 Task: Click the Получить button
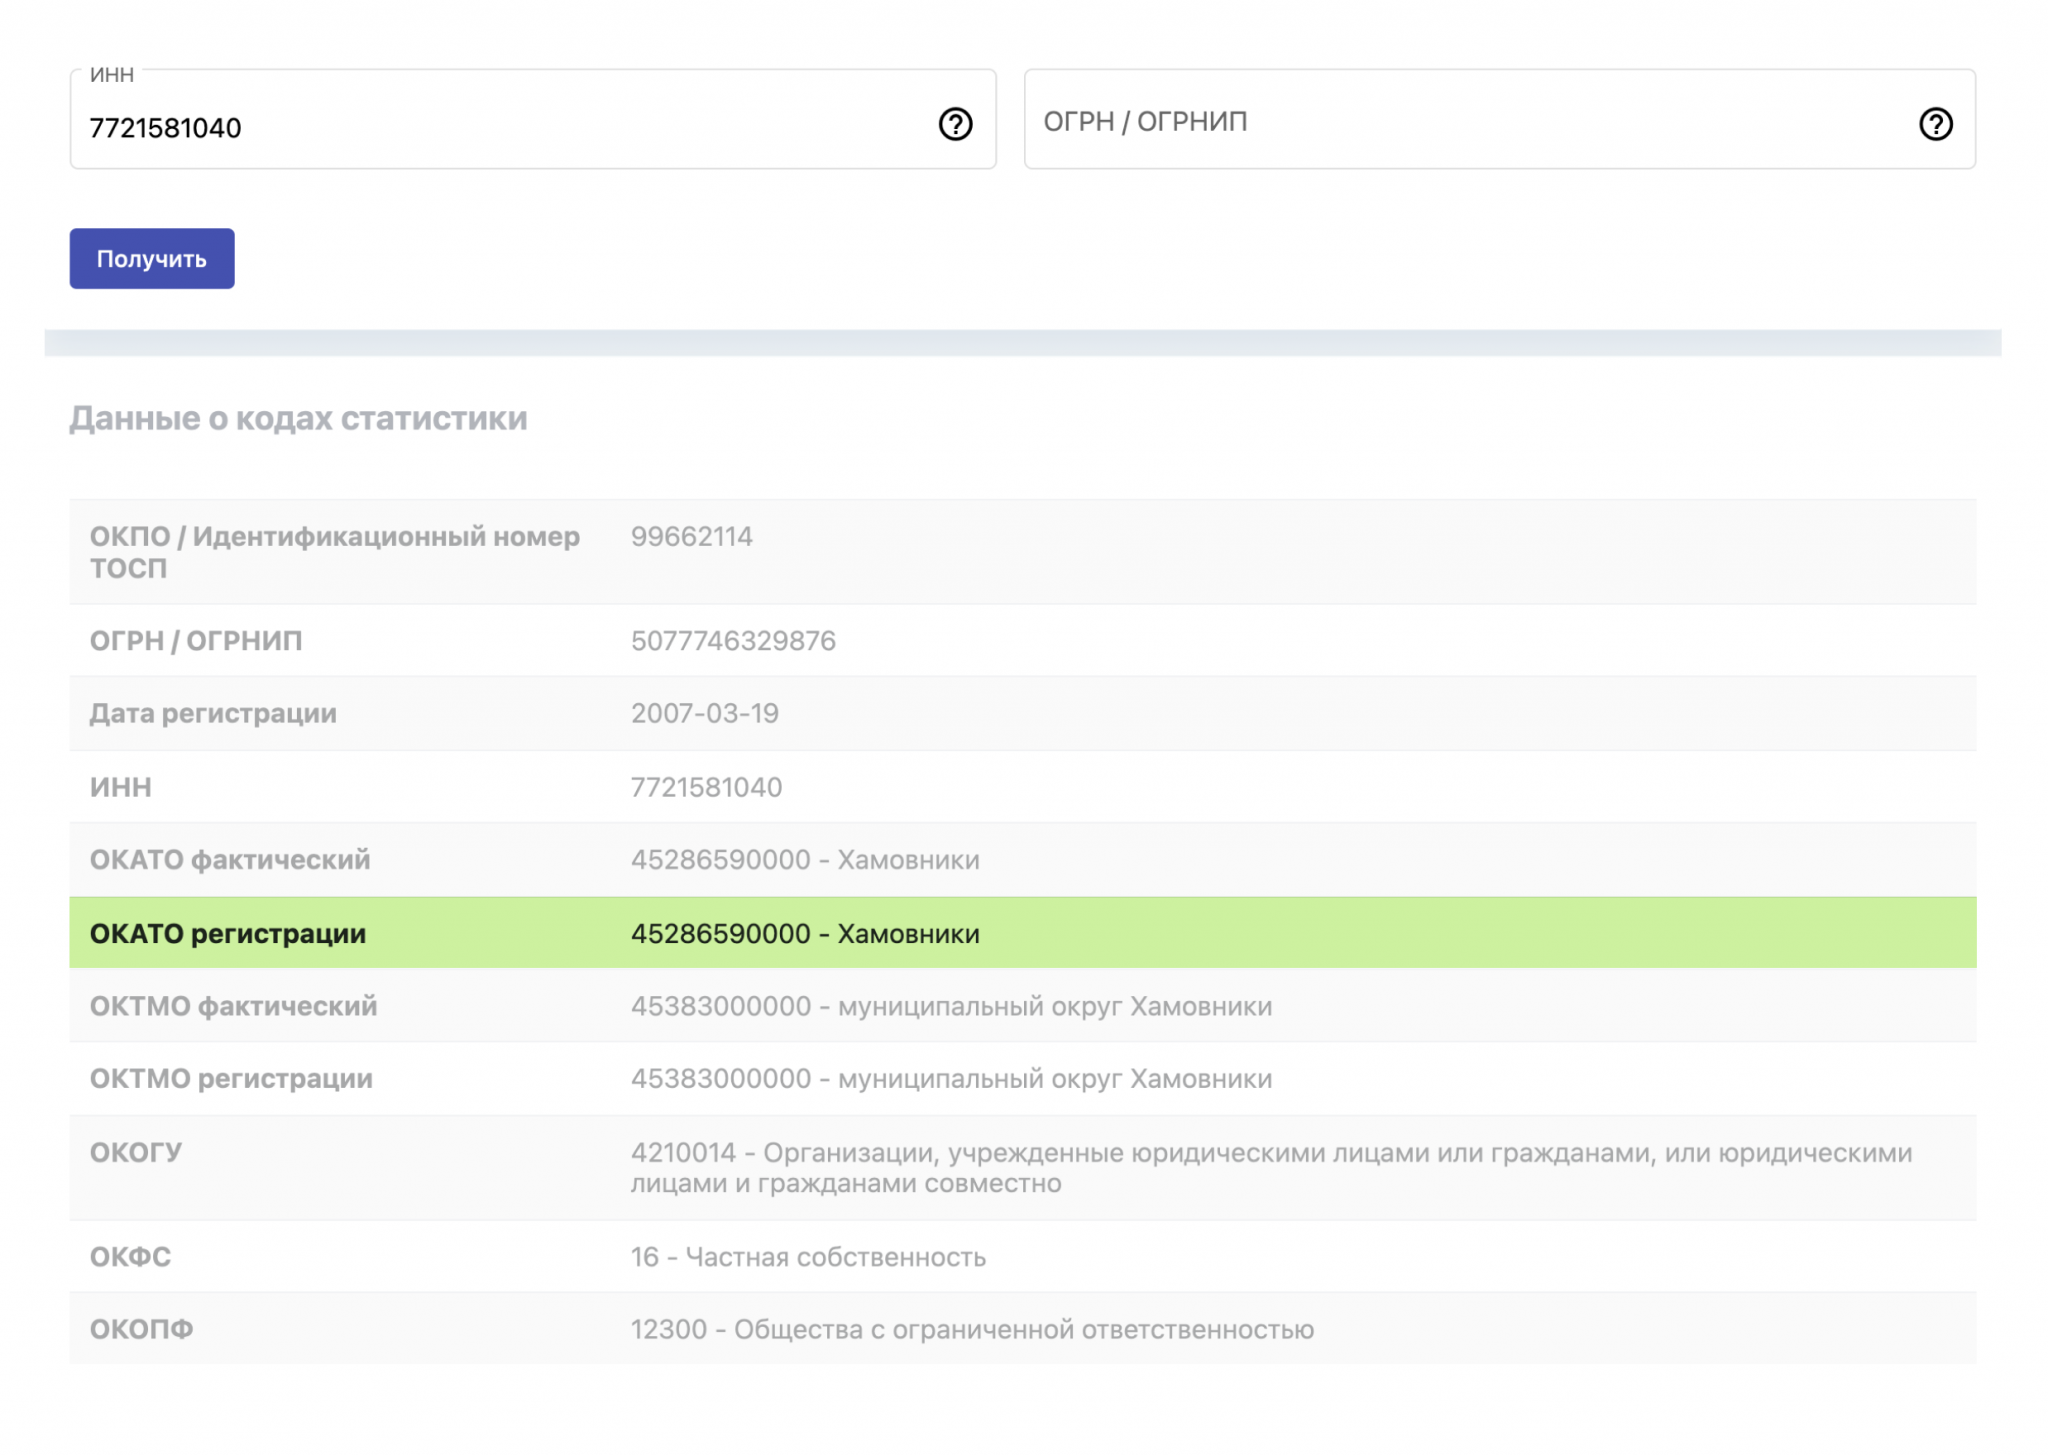coord(152,259)
